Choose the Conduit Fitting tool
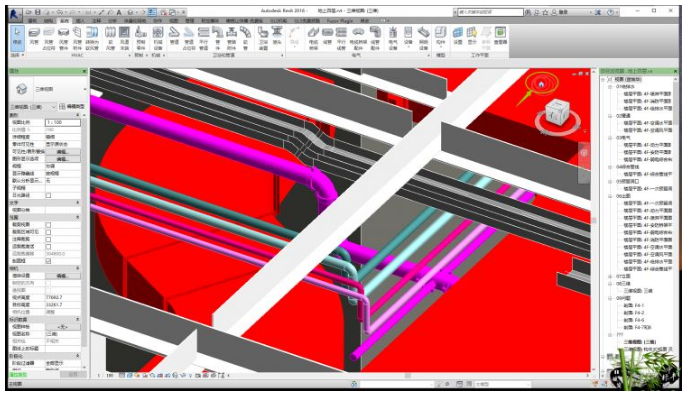 (x=375, y=37)
